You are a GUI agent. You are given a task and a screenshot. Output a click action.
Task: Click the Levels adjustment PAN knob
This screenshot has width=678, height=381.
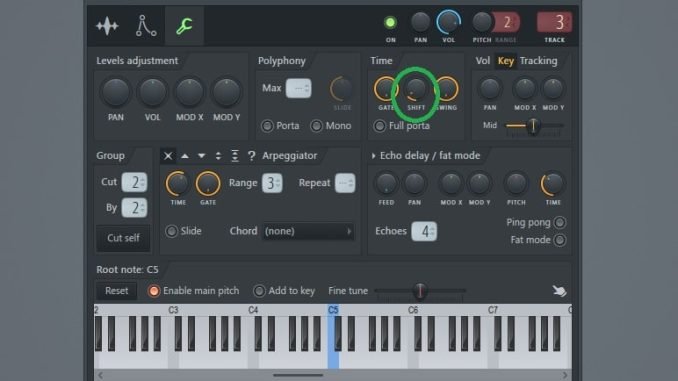click(115, 92)
